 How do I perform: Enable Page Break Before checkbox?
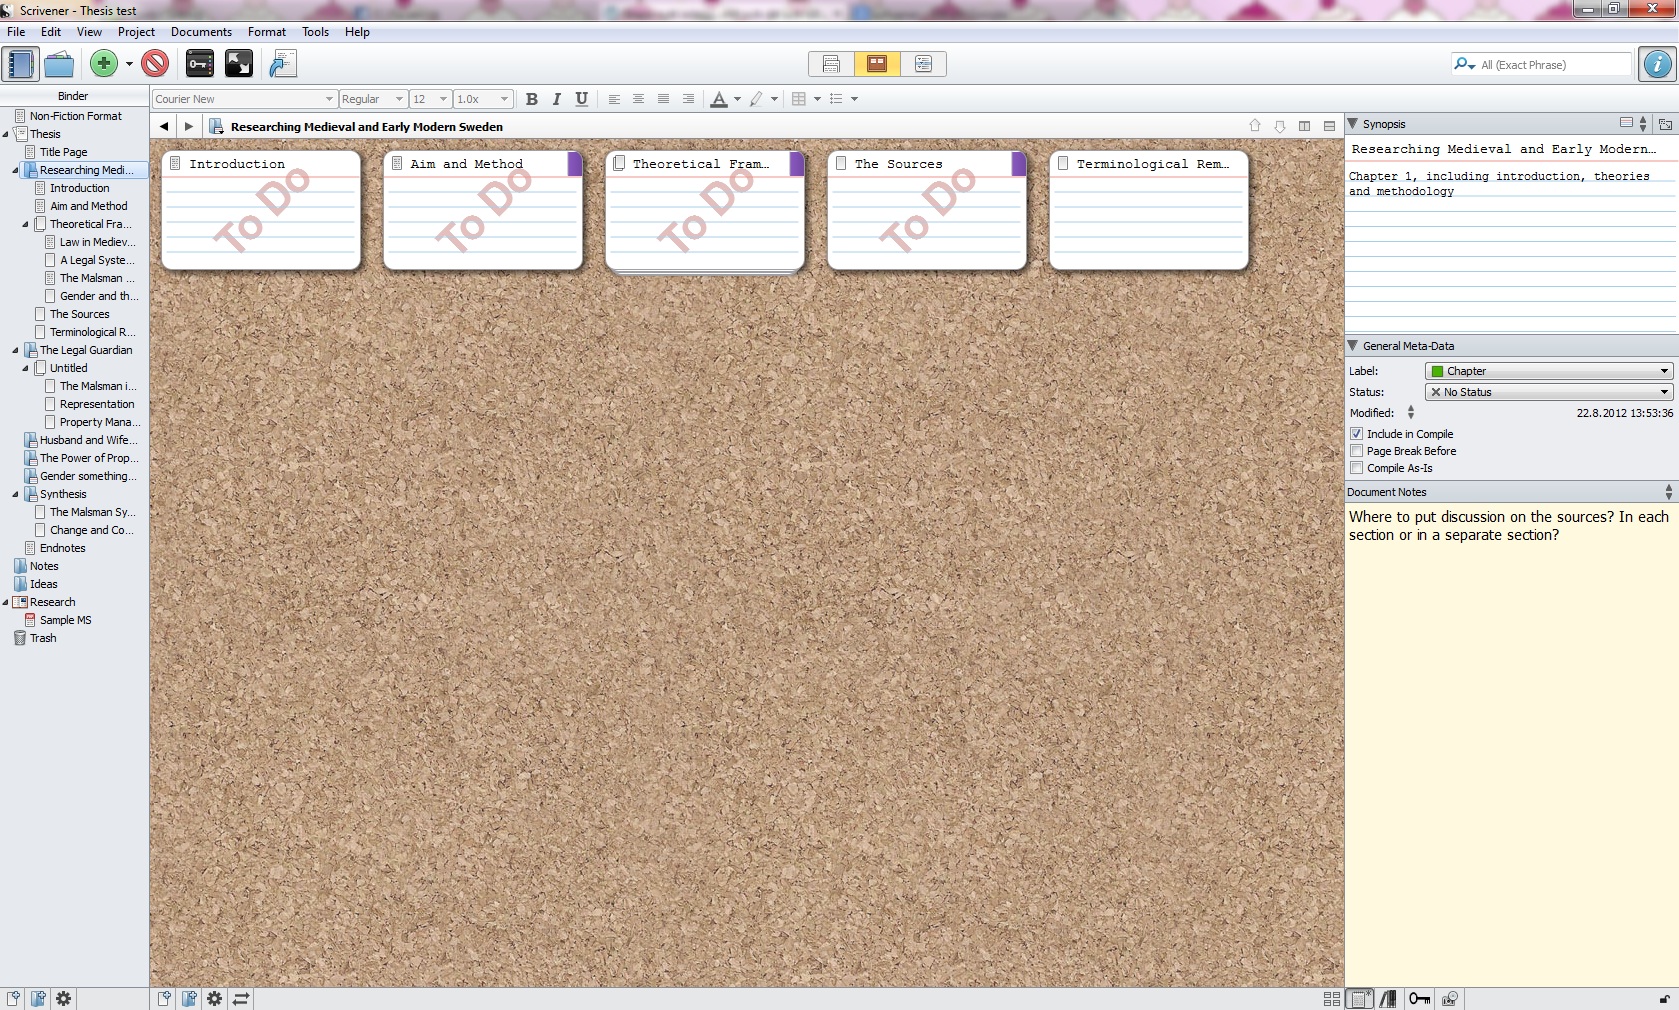point(1357,451)
